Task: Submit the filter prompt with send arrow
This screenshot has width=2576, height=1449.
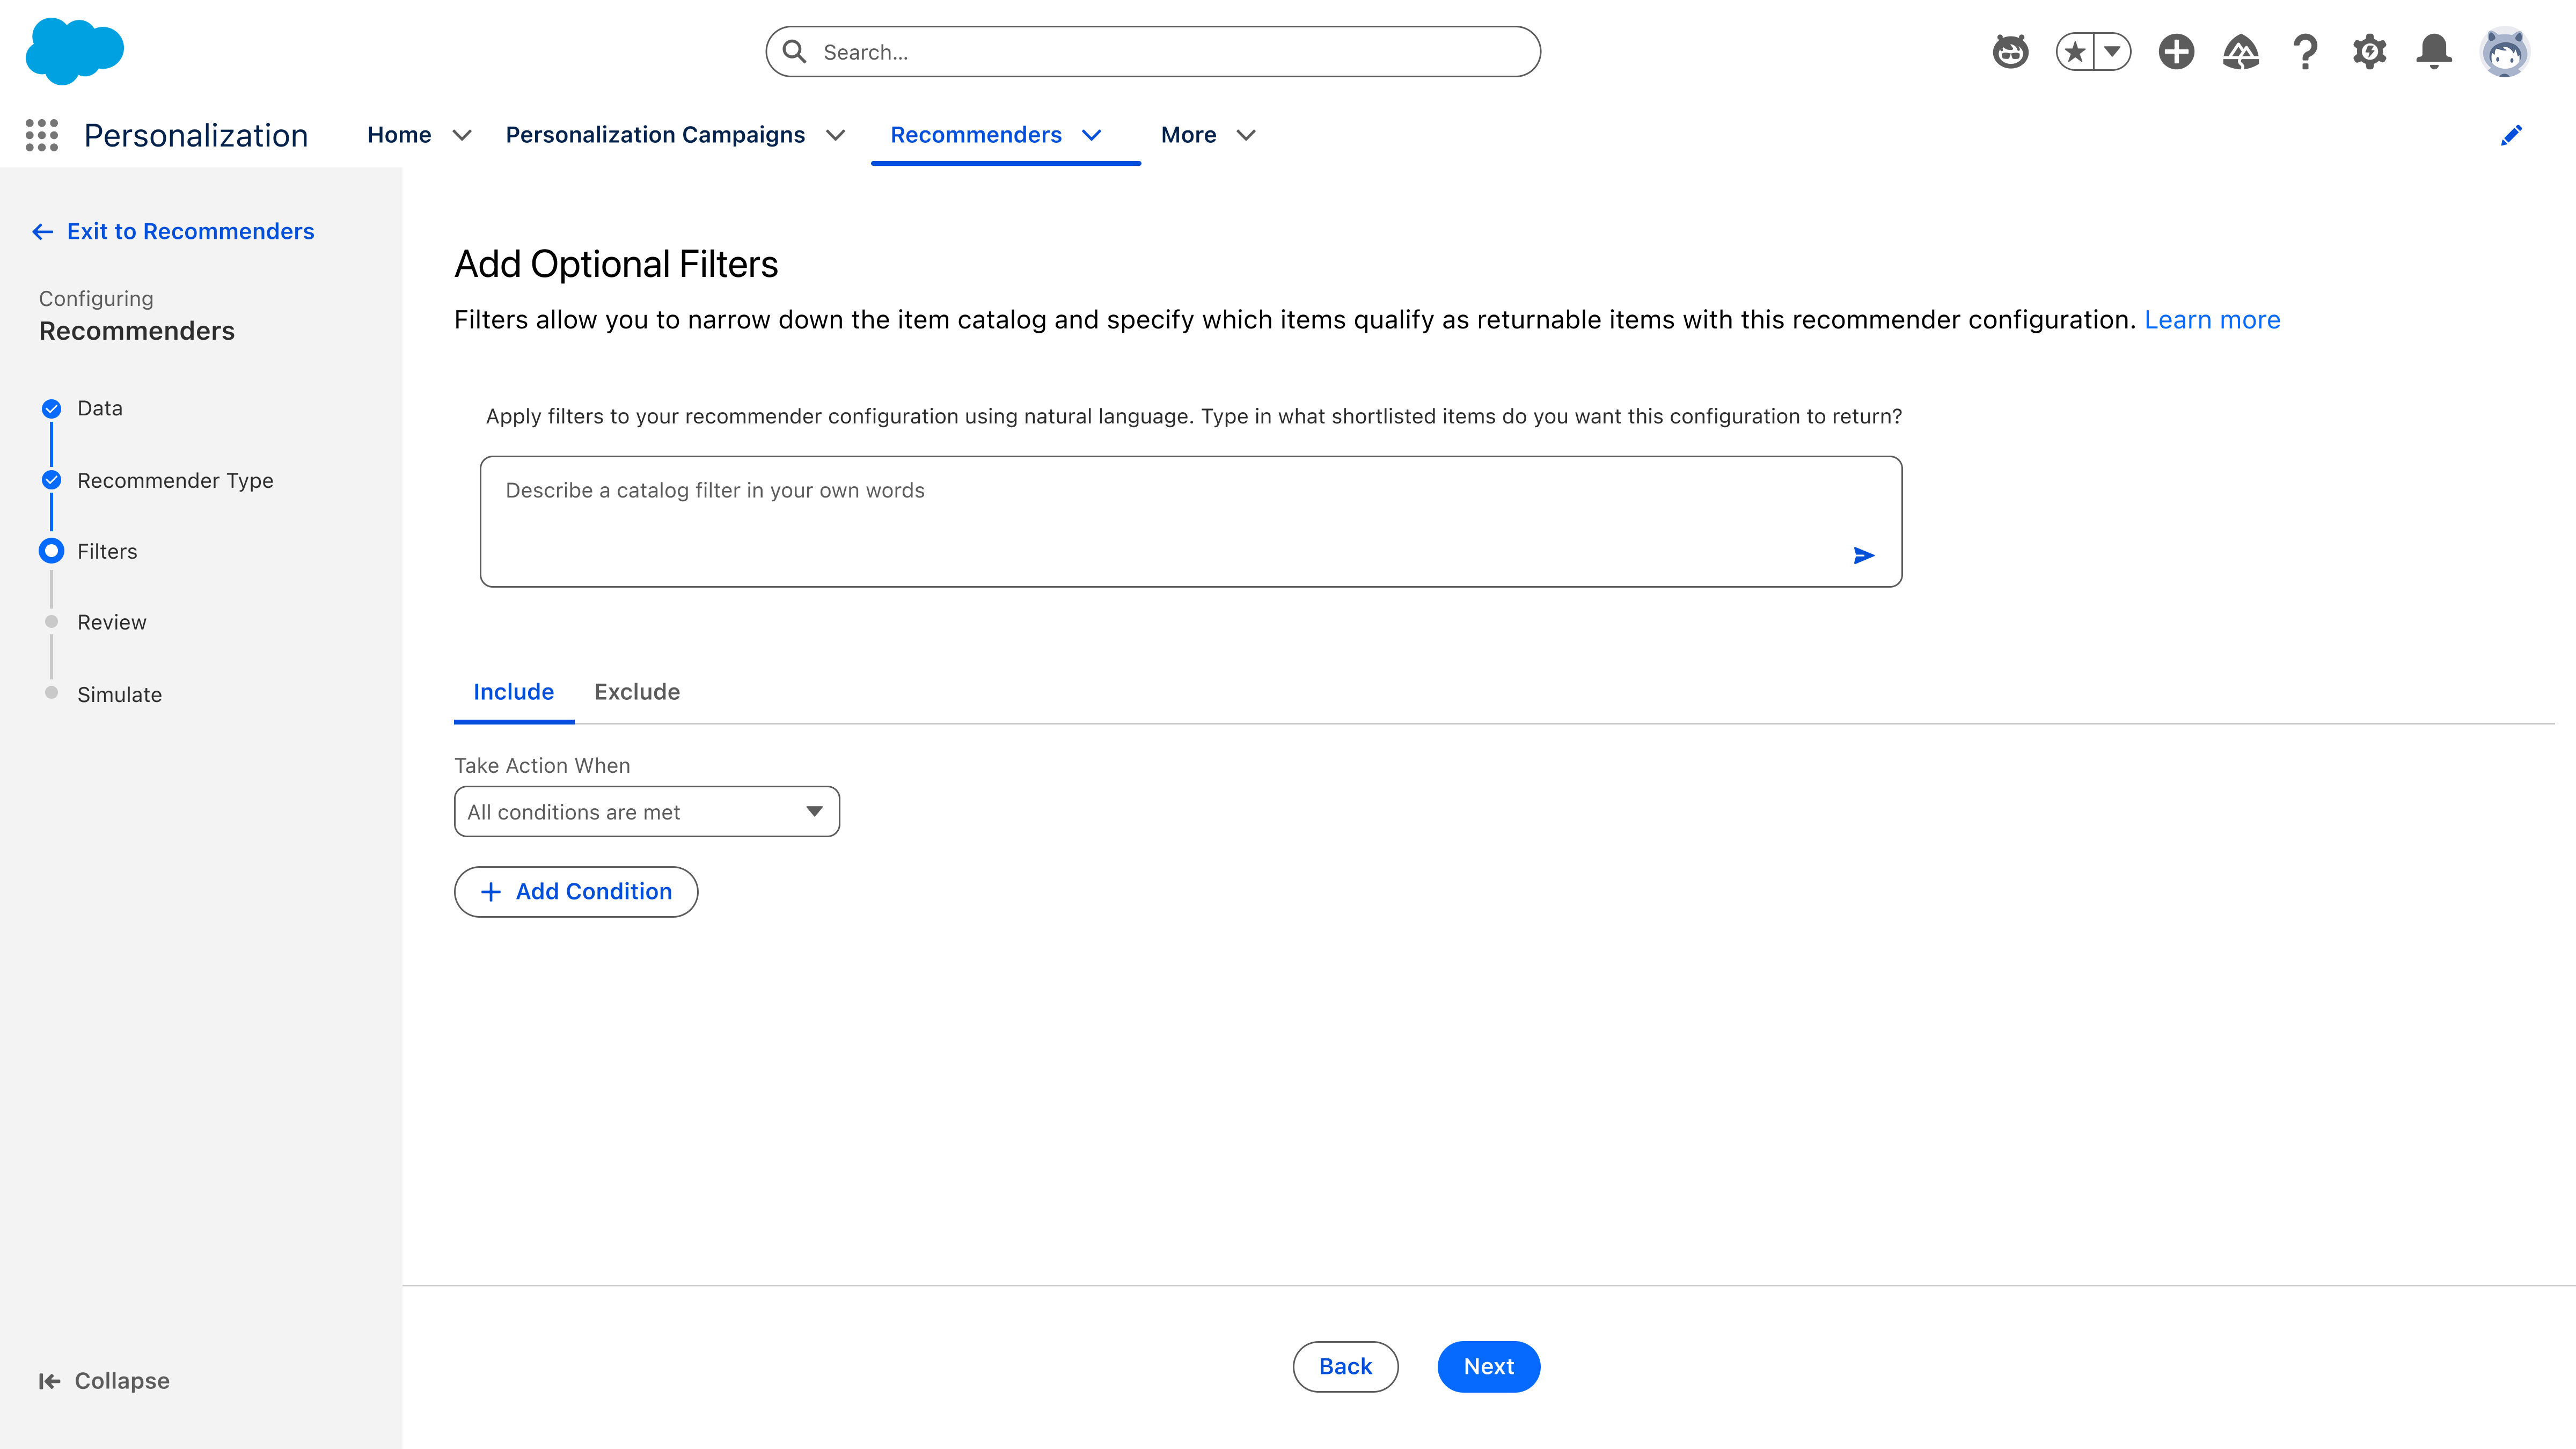Action: (x=1864, y=555)
